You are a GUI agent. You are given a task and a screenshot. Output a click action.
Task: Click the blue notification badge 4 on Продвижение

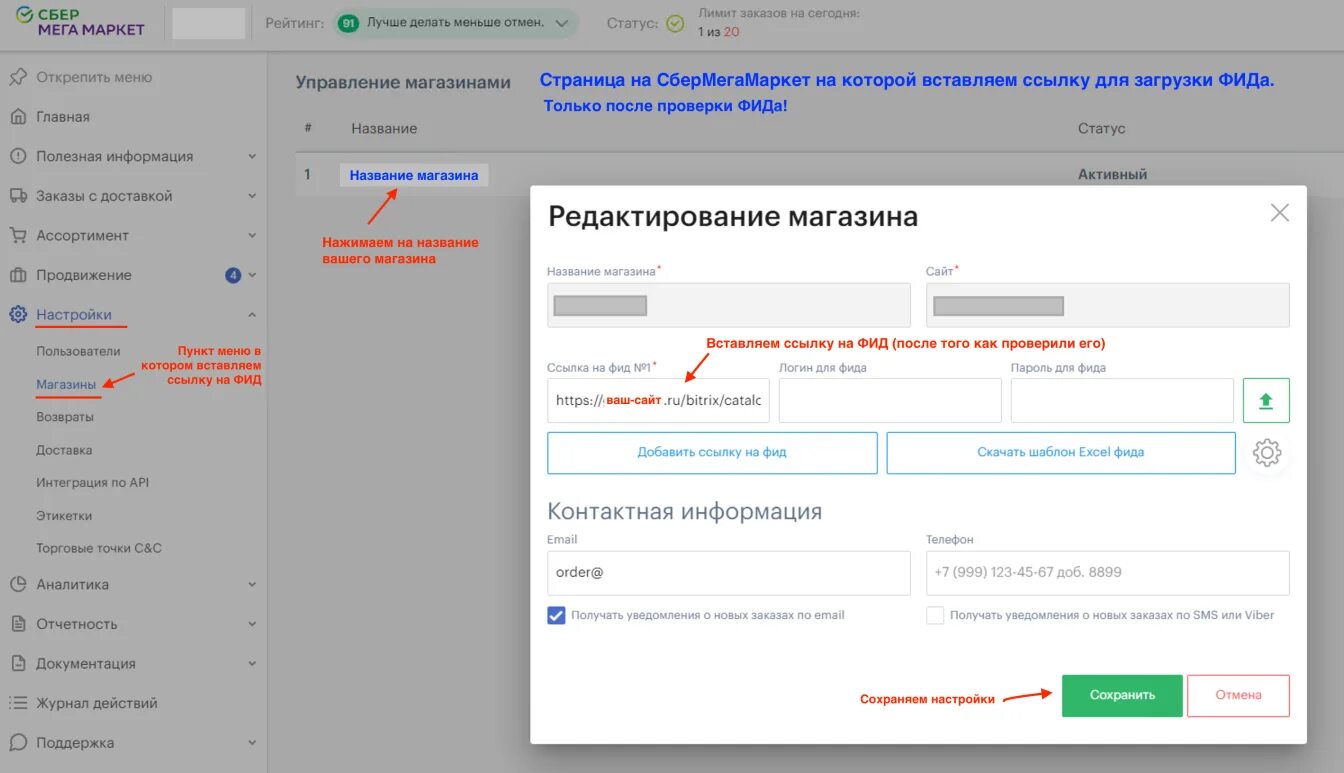pyautogui.click(x=233, y=275)
